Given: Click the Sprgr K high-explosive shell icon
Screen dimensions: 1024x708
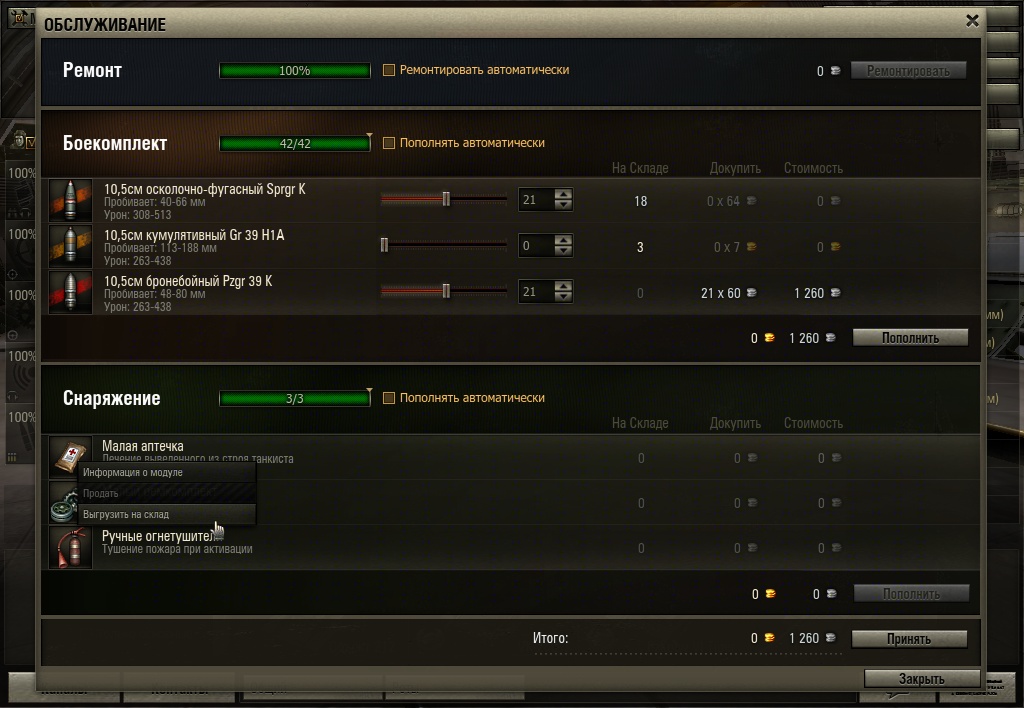Looking at the screenshot, I should pyautogui.click(x=71, y=201).
